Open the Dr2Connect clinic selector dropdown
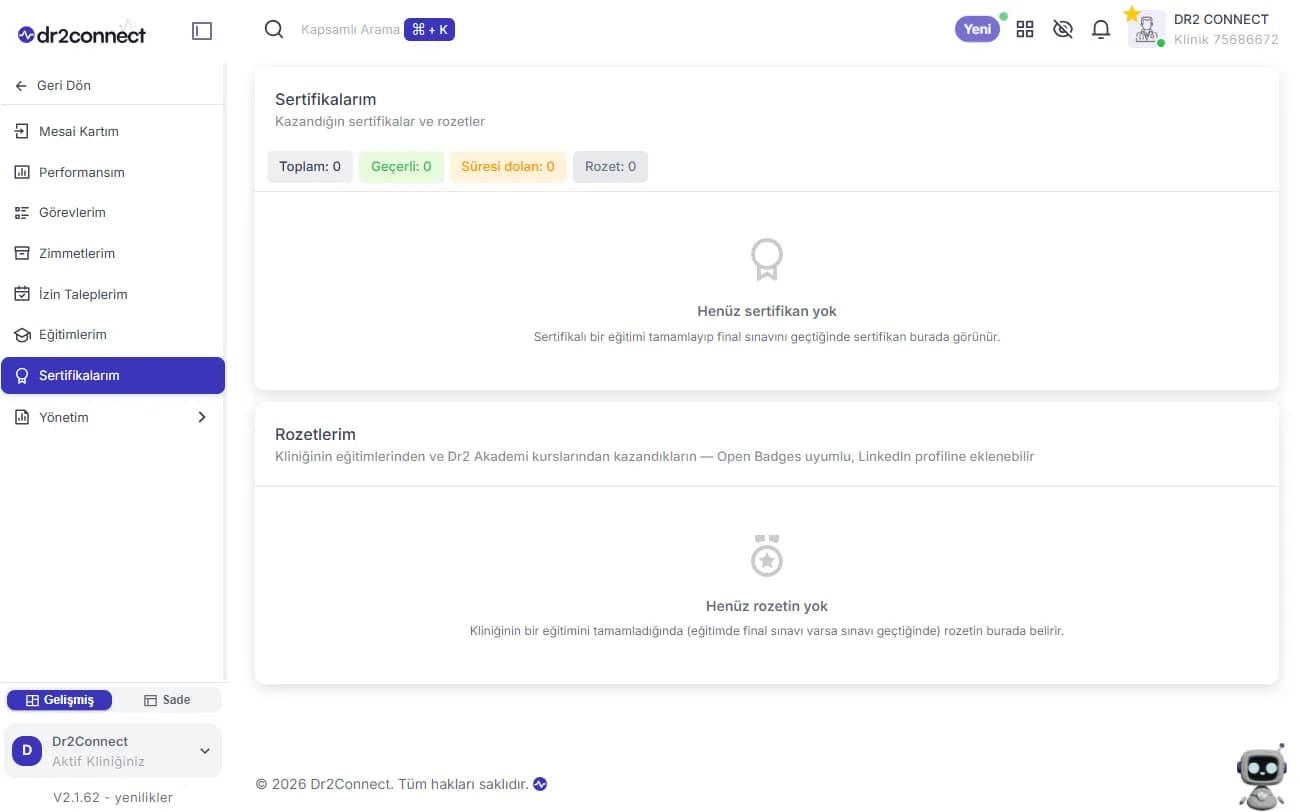Screen dimensions: 1300x812 tap(113, 751)
